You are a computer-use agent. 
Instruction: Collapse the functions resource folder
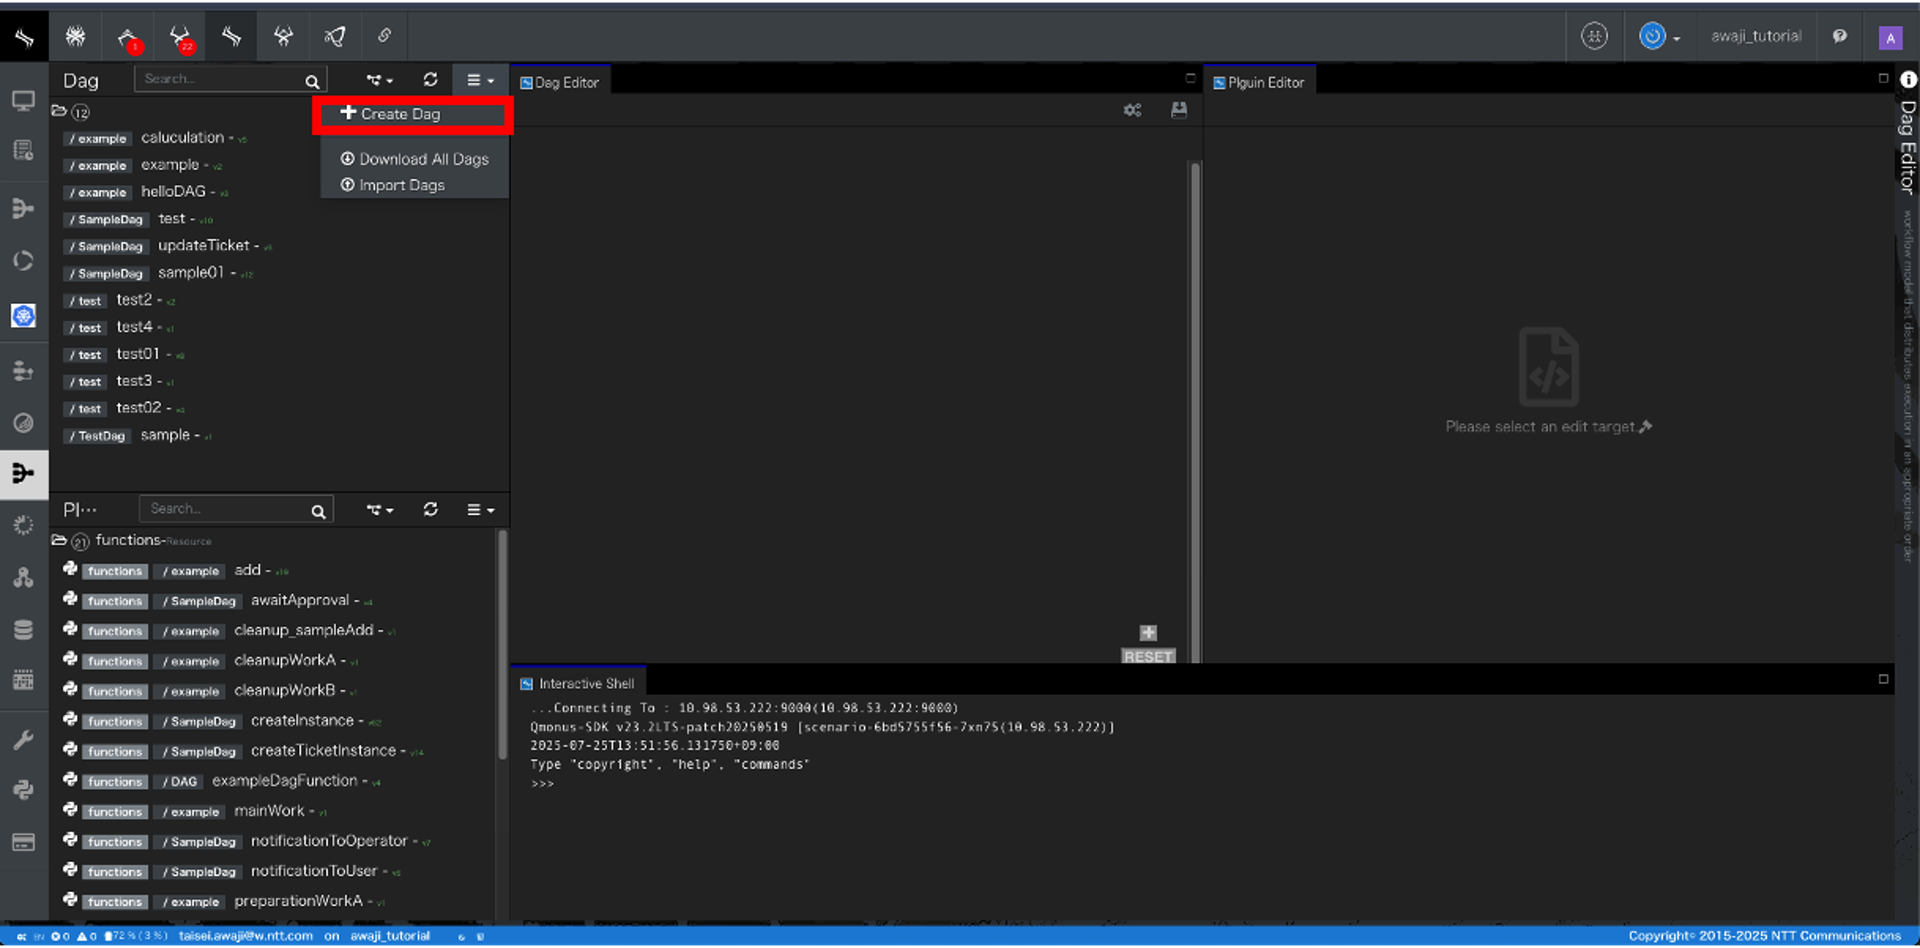pyautogui.click(x=59, y=540)
